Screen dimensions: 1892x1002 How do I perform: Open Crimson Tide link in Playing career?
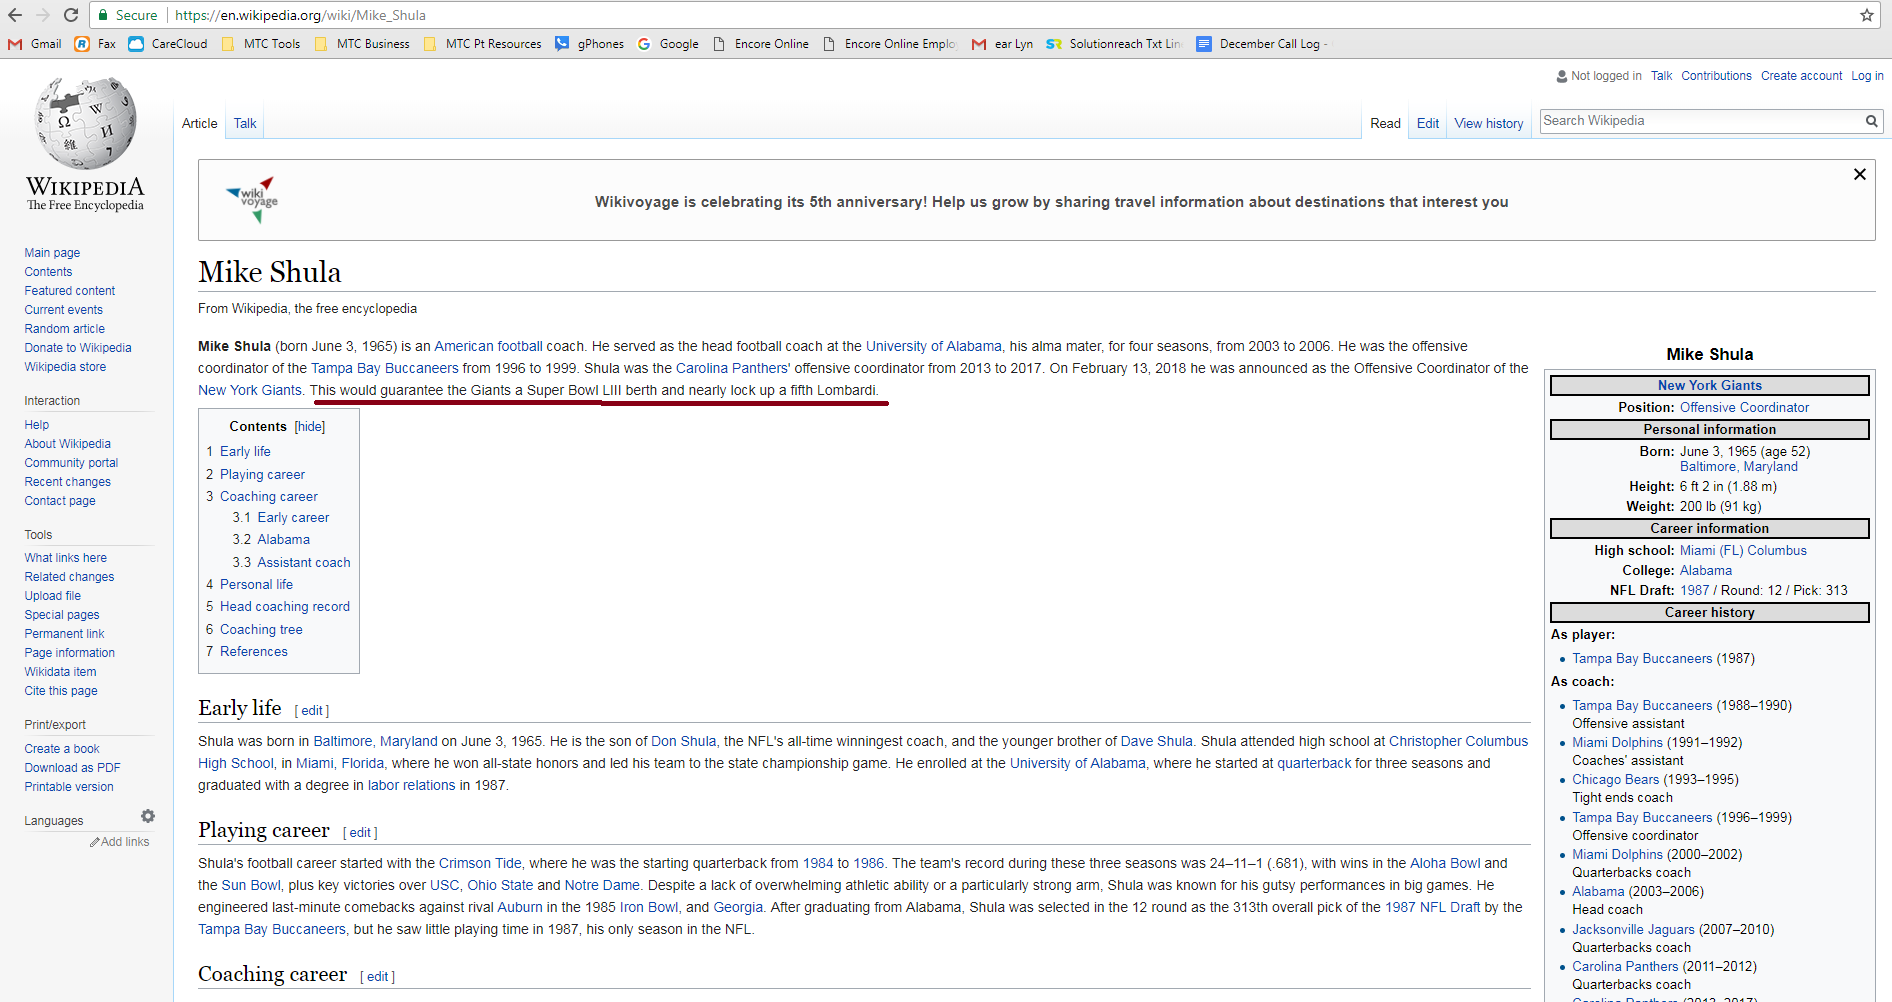point(480,864)
